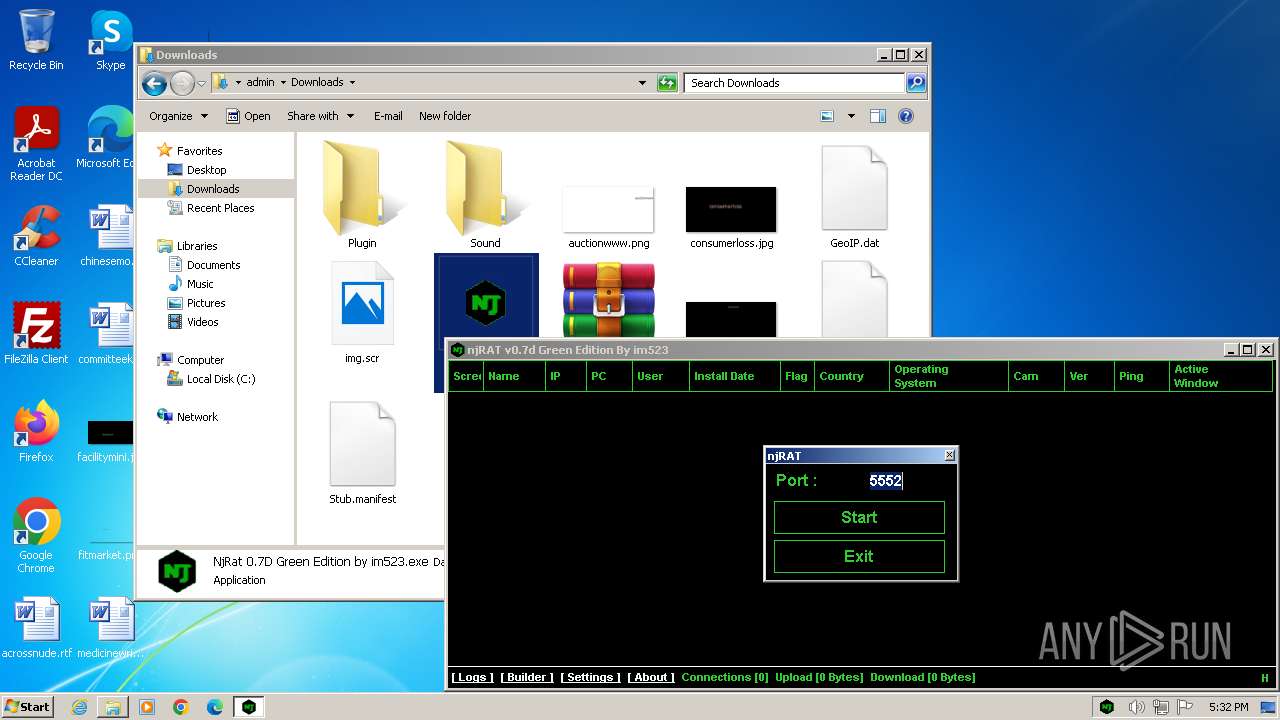This screenshot has height=720, width=1280.
Task: Select the GeoIP.dat file
Action: coord(854,196)
